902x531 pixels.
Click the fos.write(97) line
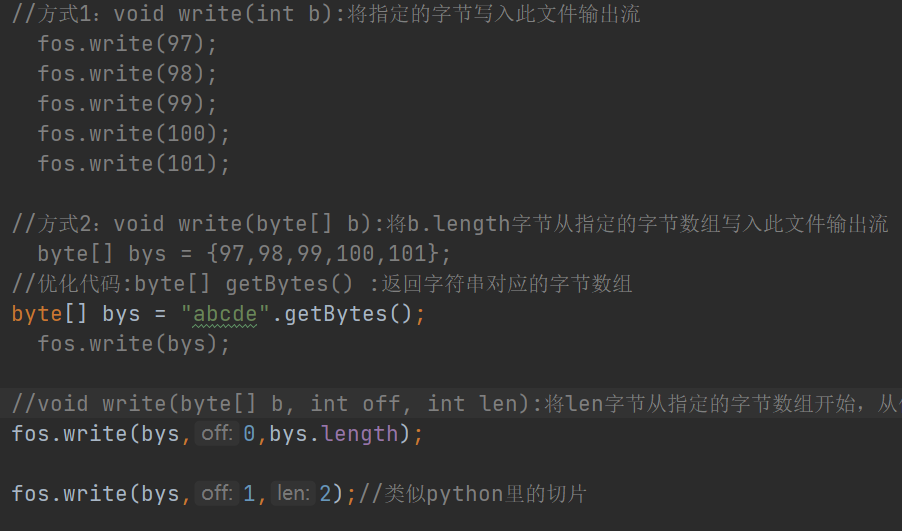[x=127, y=44]
